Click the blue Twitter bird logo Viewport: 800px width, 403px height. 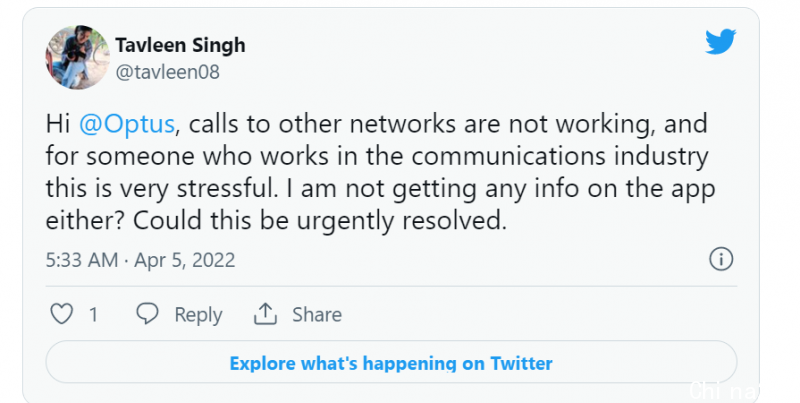tap(720, 41)
